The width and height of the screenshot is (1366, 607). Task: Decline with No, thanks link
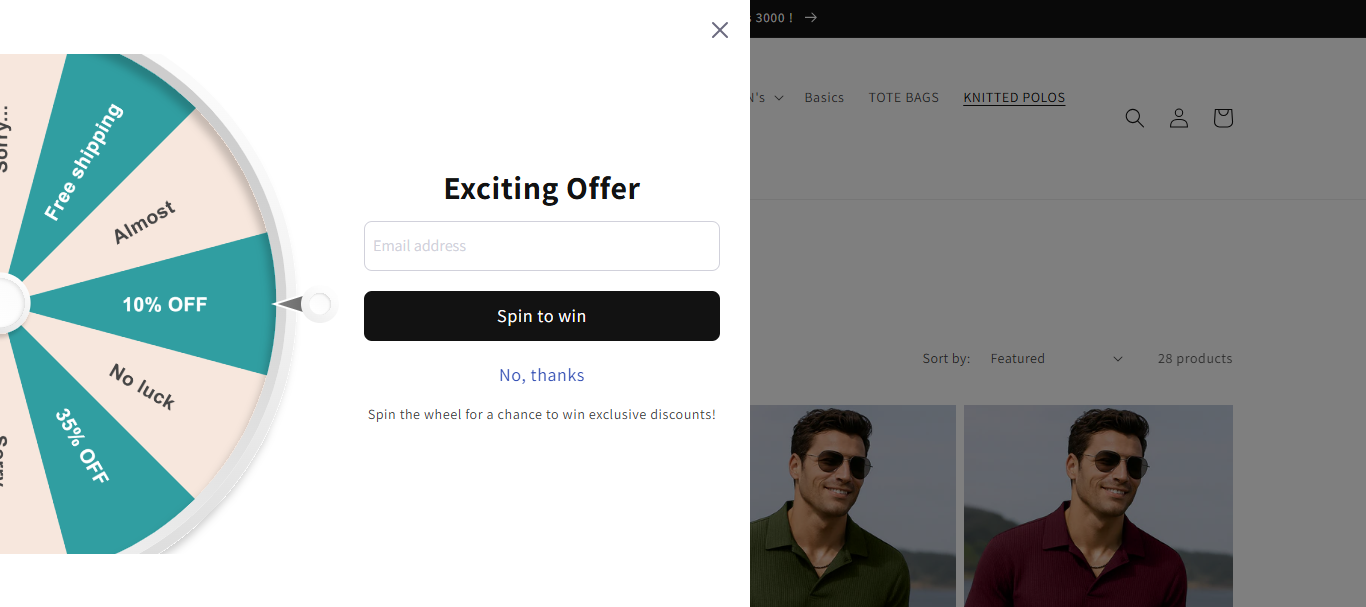point(542,375)
